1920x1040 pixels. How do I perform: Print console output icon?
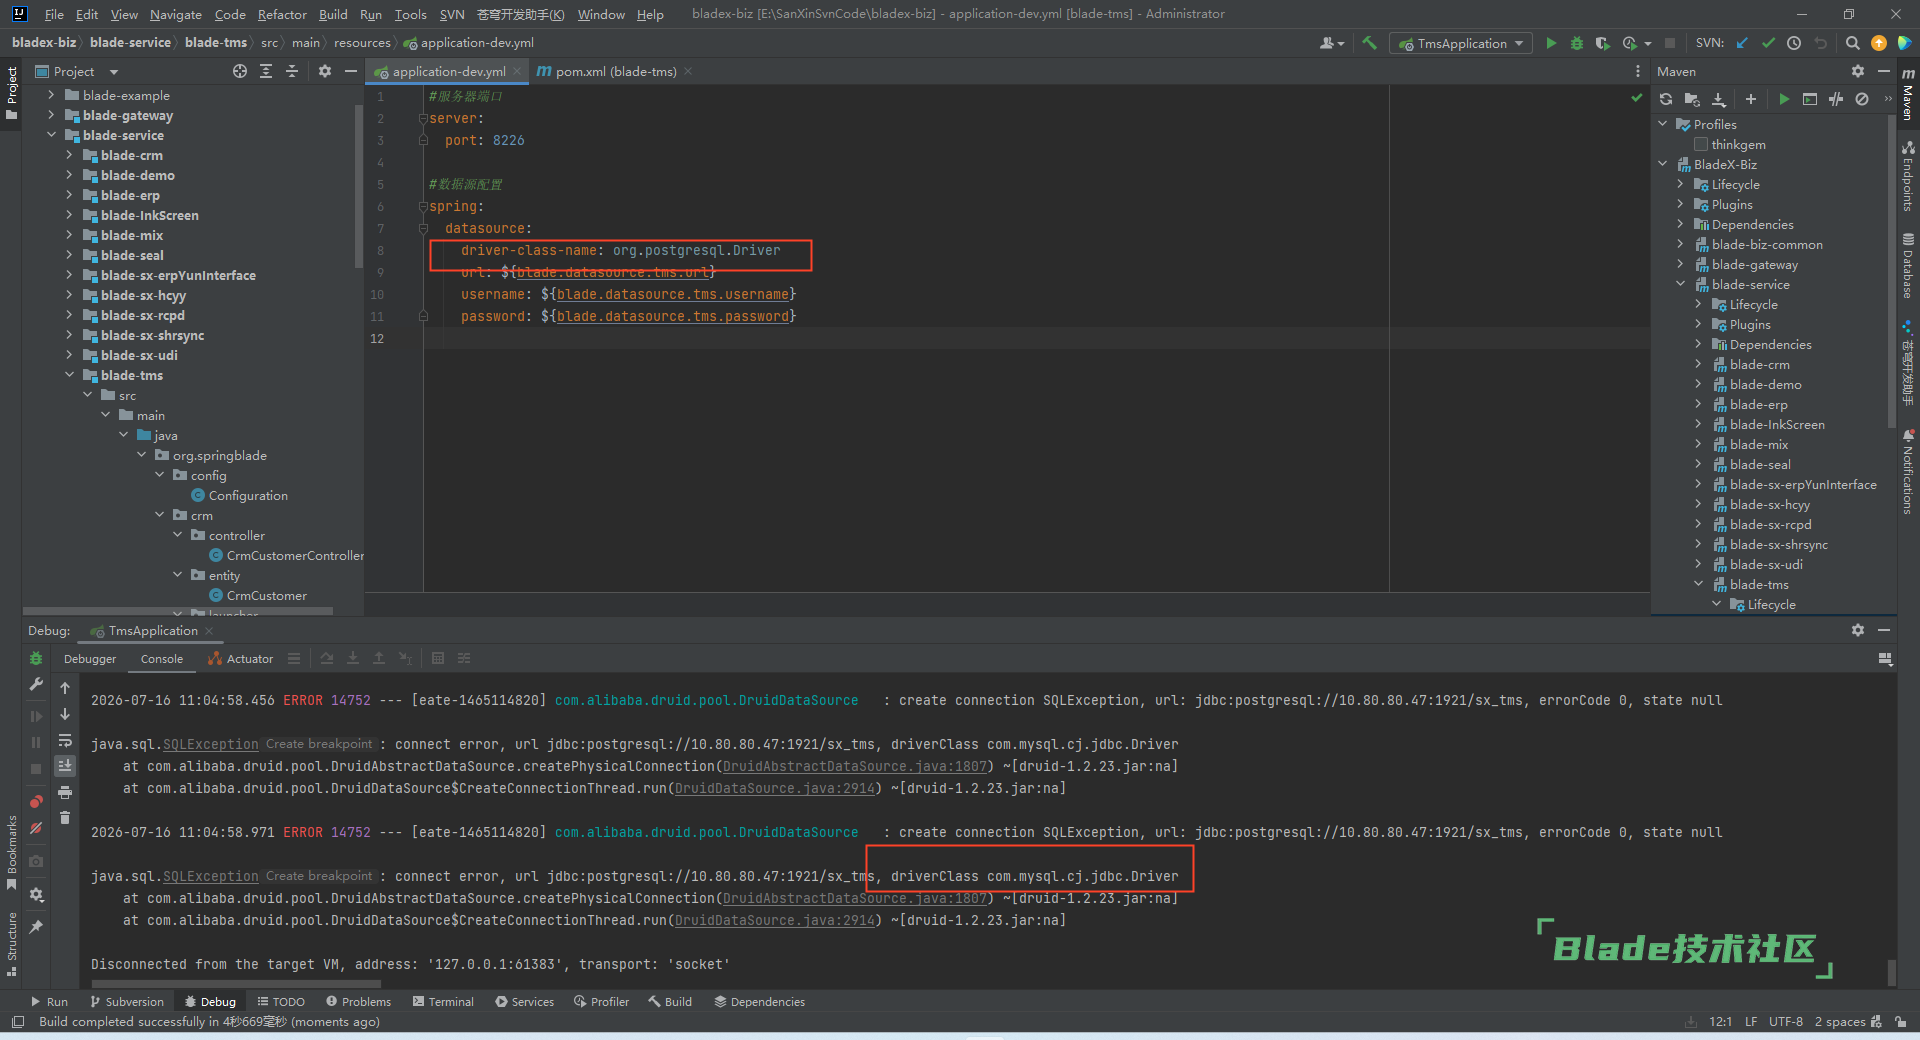pos(65,792)
